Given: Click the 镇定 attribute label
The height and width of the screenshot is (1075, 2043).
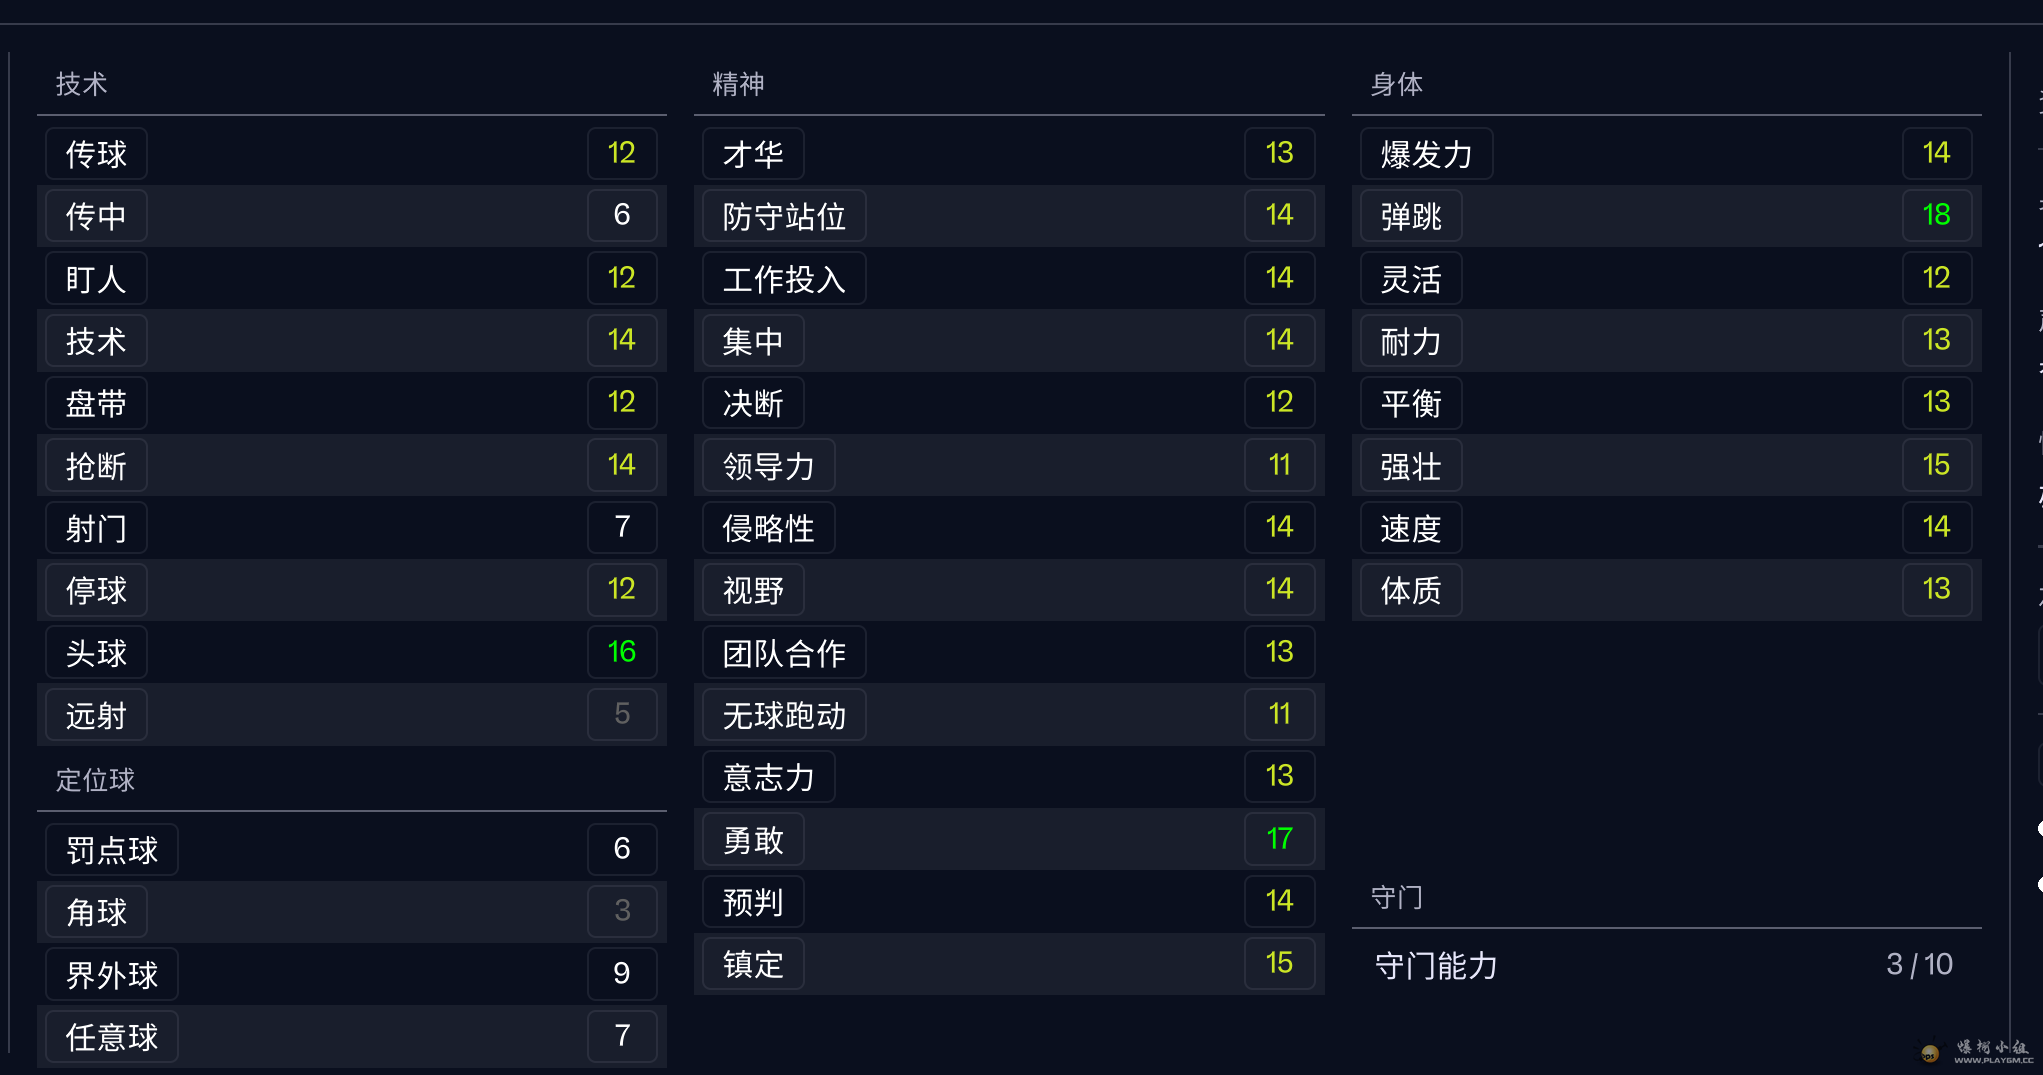Looking at the screenshot, I should pyautogui.click(x=753, y=964).
